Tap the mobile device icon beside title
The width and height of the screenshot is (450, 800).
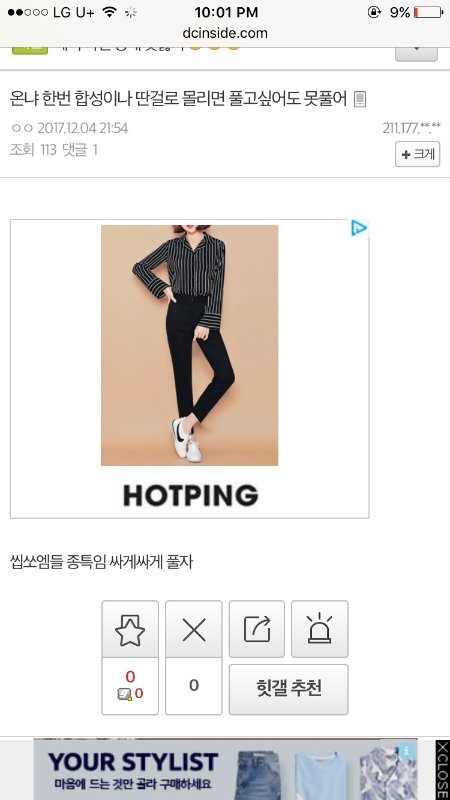360,99
